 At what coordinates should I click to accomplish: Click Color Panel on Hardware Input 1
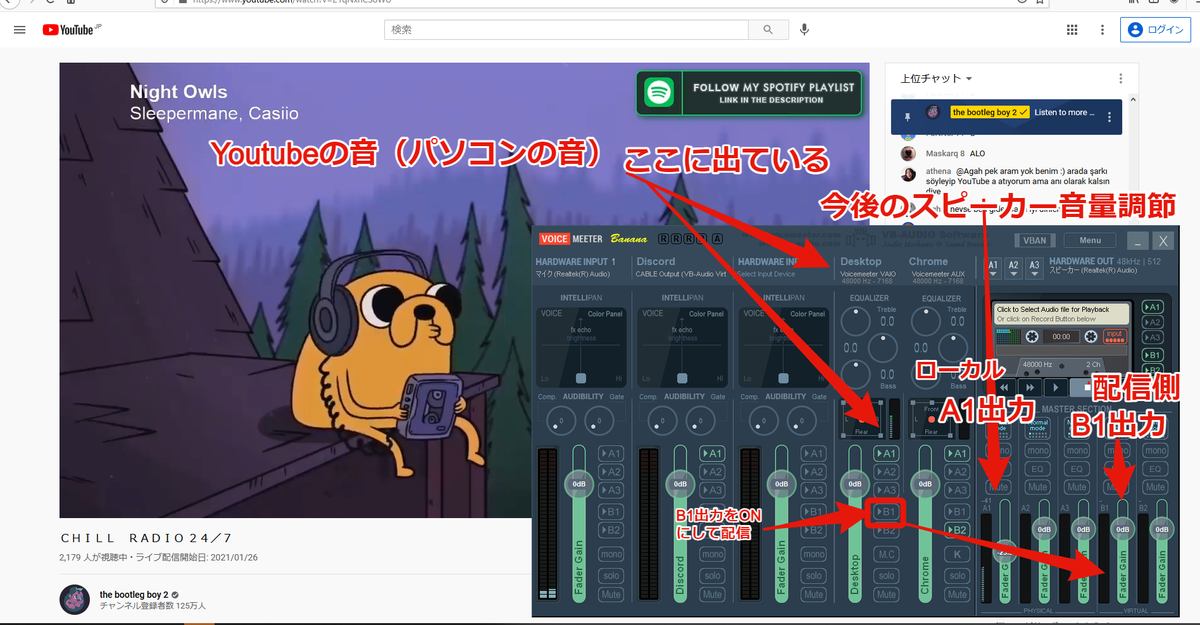point(605,314)
